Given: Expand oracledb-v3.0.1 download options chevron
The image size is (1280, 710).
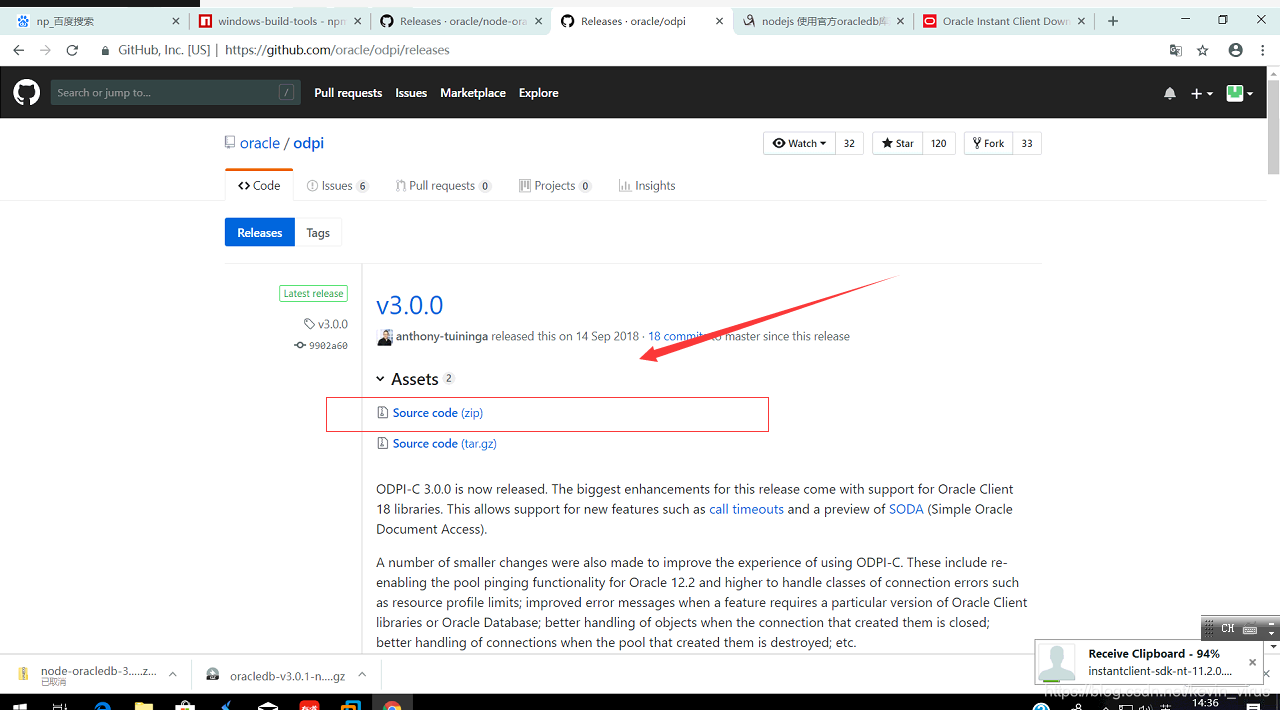Looking at the screenshot, I should 362,675.
